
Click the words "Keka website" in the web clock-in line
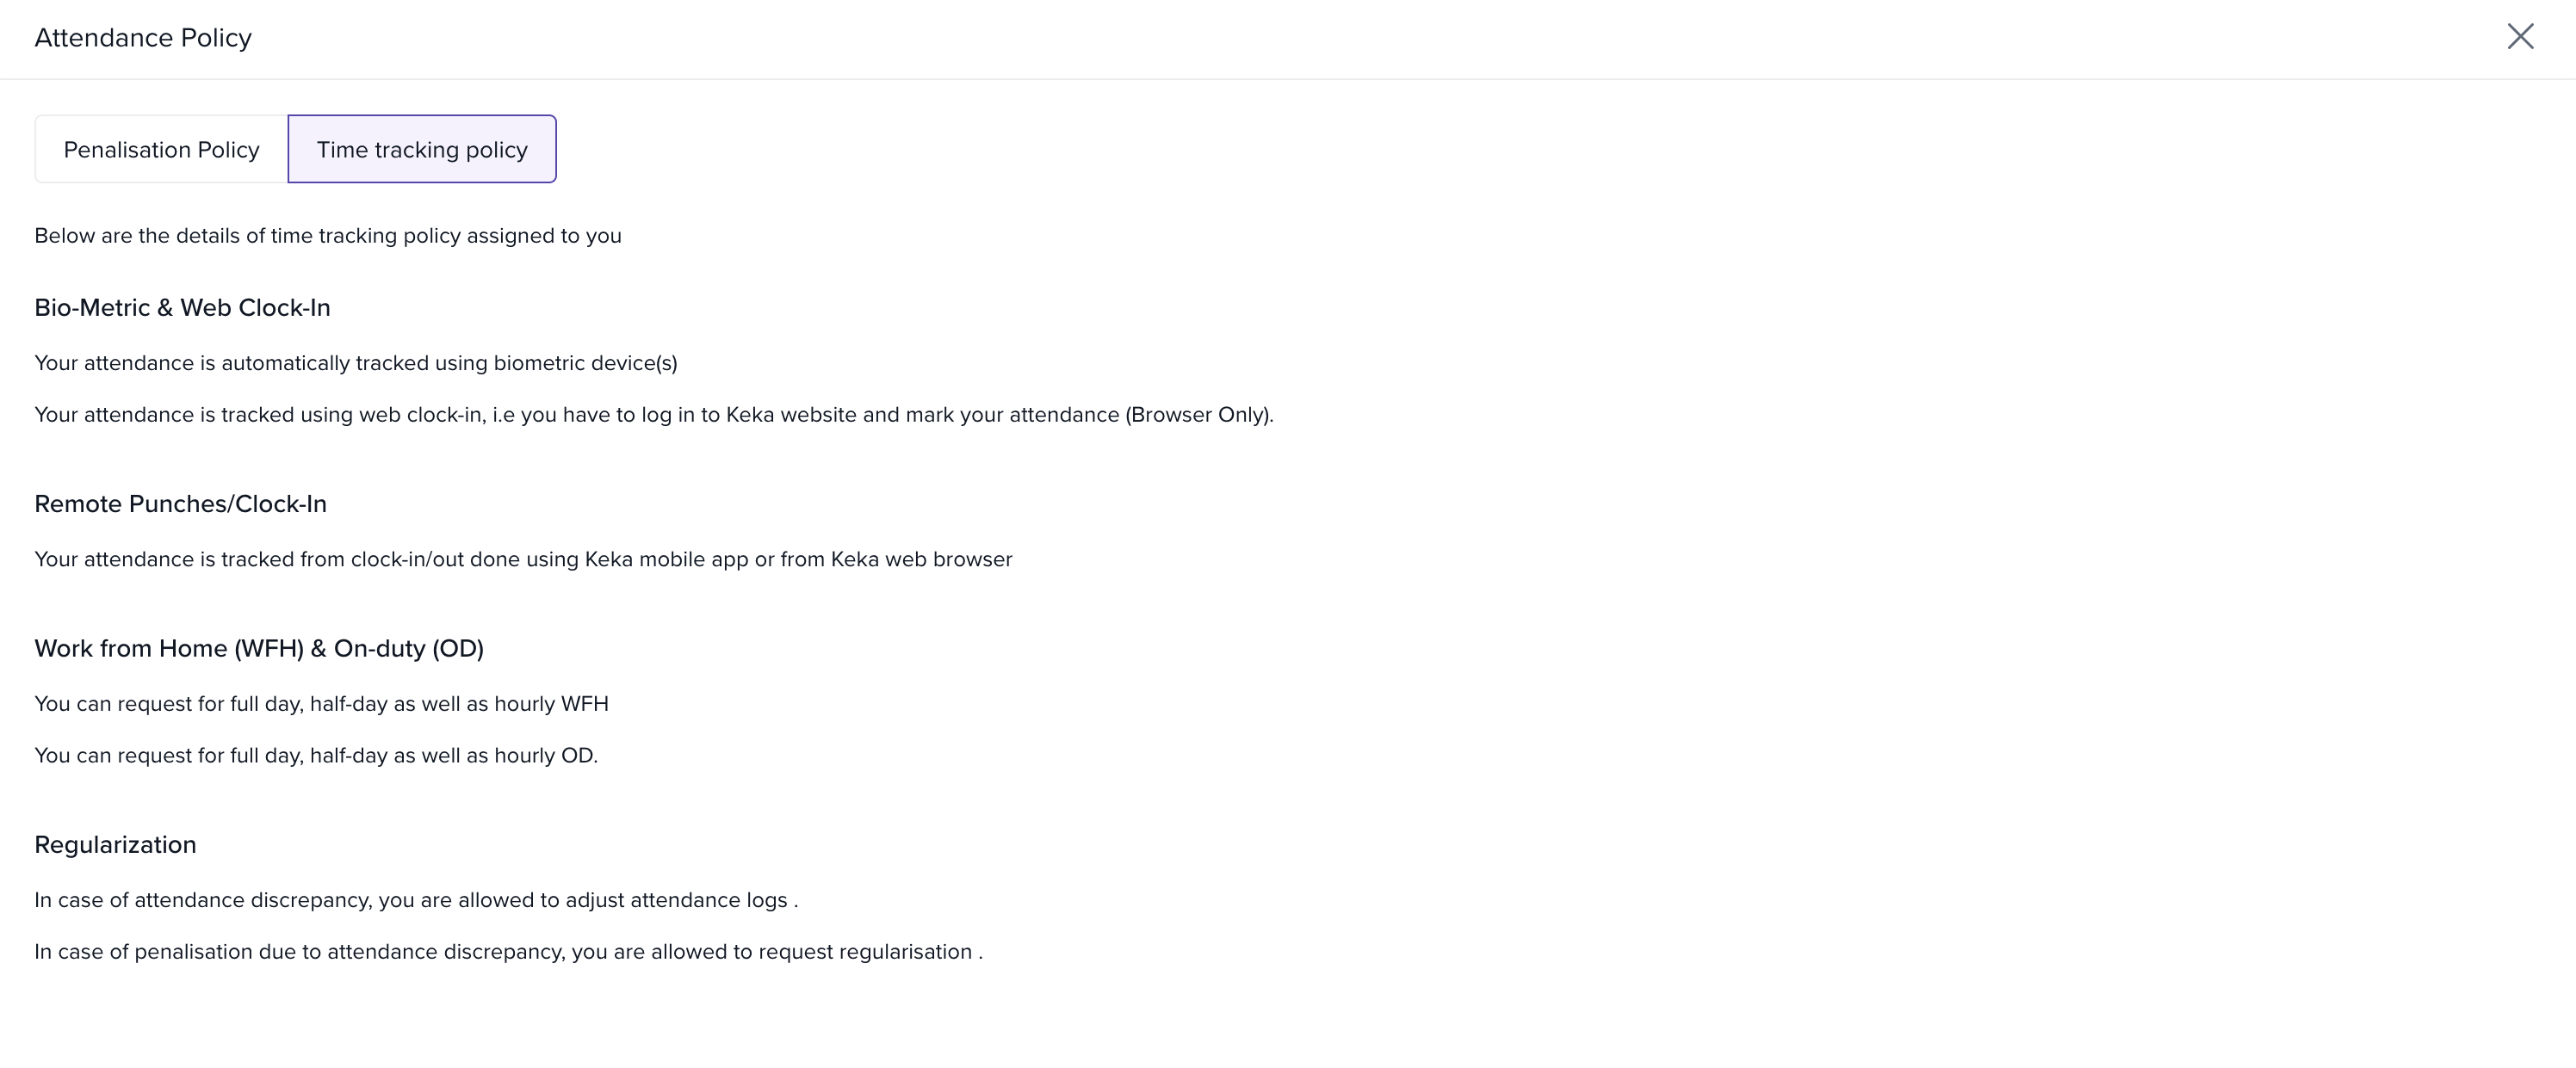pyautogui.click(x=791, y=415)
